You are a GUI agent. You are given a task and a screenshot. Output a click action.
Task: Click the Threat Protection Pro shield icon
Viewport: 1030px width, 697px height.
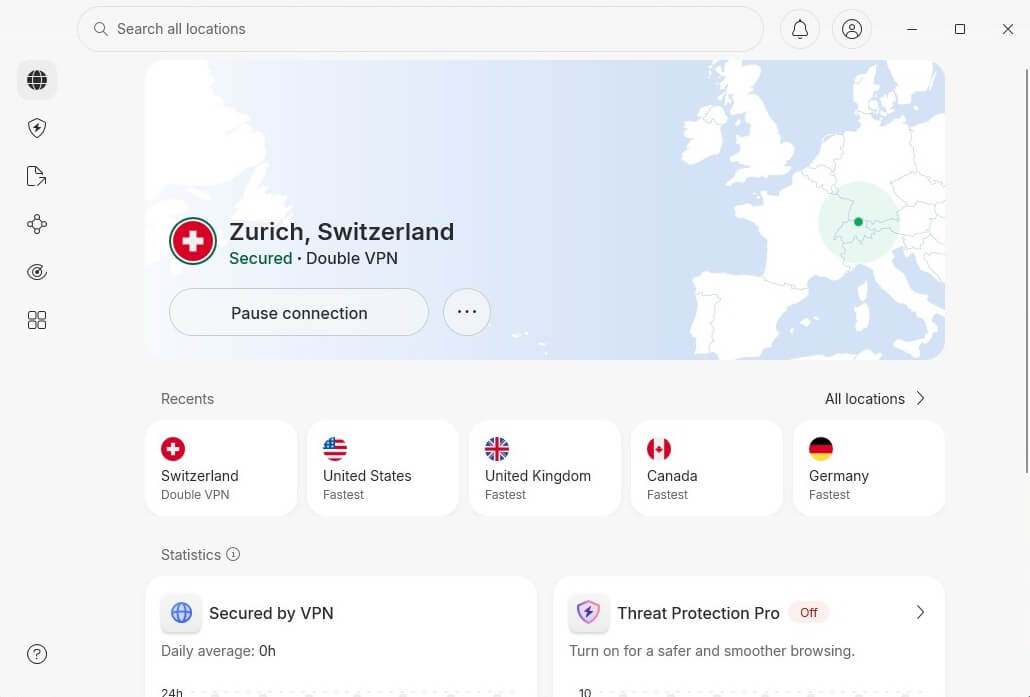589,613
